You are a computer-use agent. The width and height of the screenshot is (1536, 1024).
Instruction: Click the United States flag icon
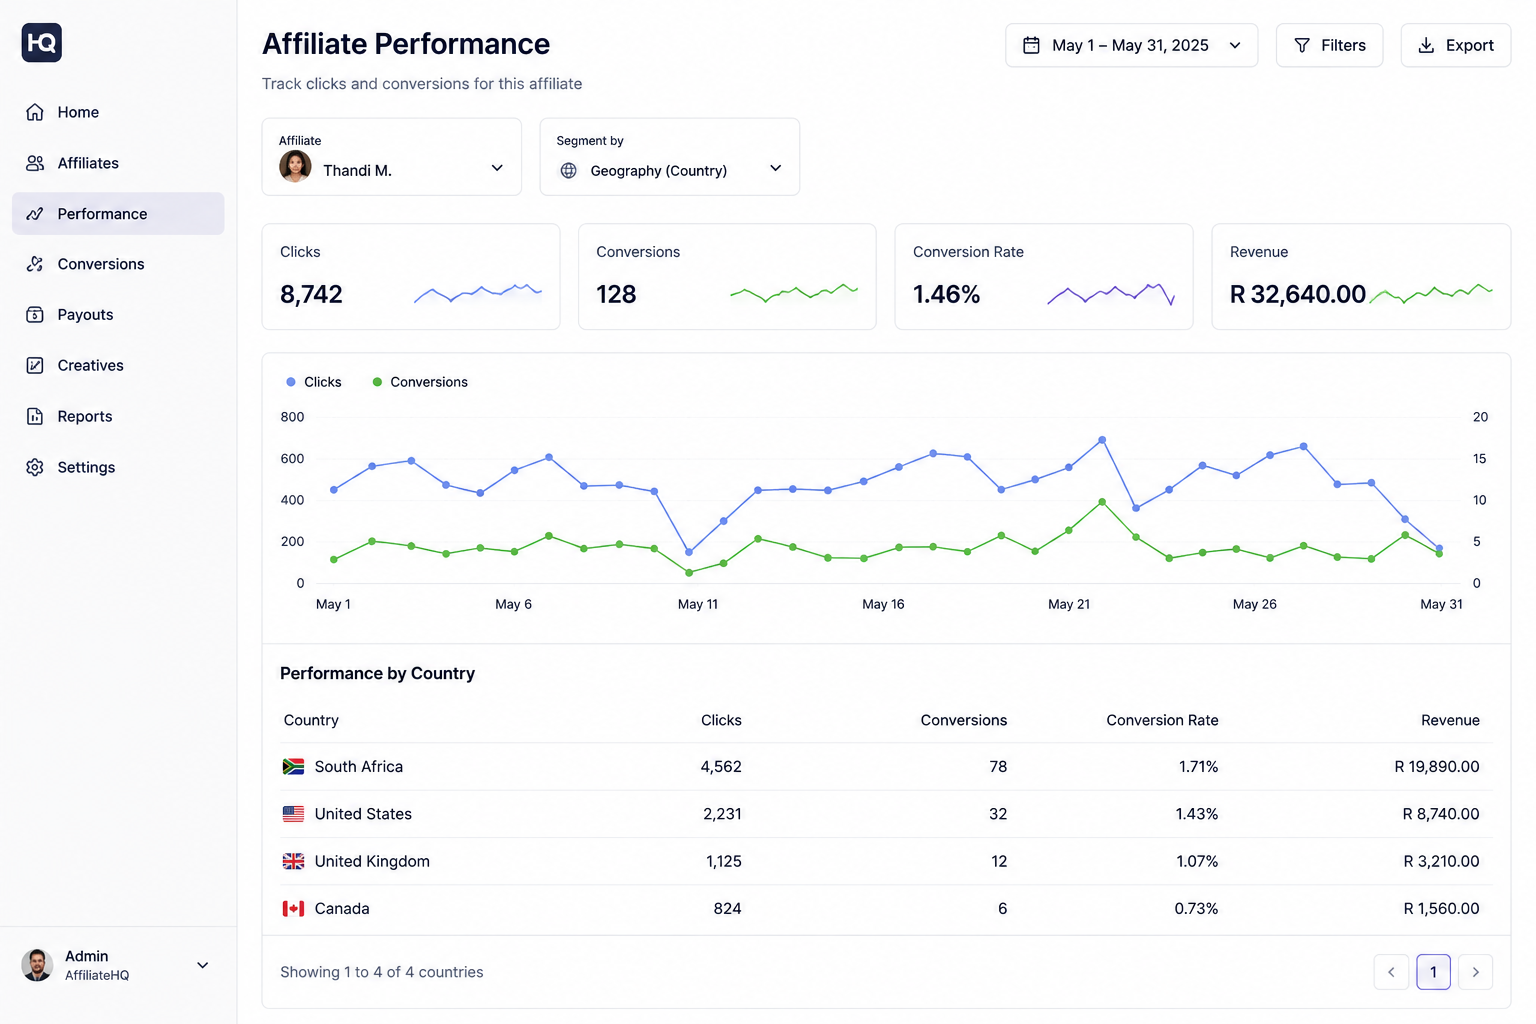293,814
